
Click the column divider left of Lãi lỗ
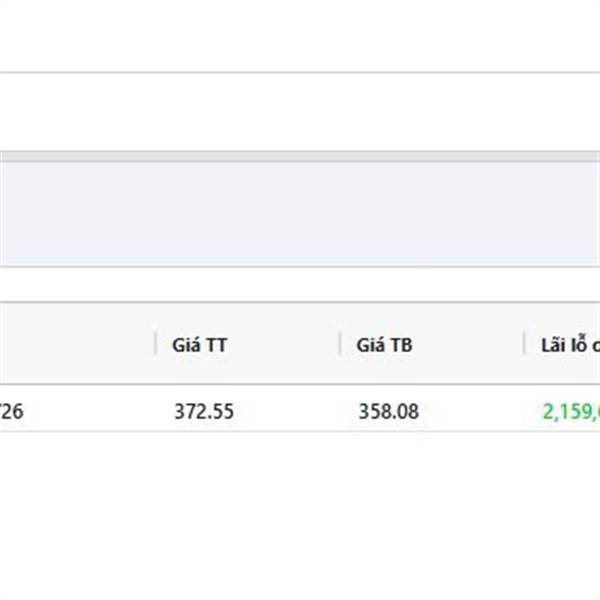pyautogui.click(x=524, y=343)
